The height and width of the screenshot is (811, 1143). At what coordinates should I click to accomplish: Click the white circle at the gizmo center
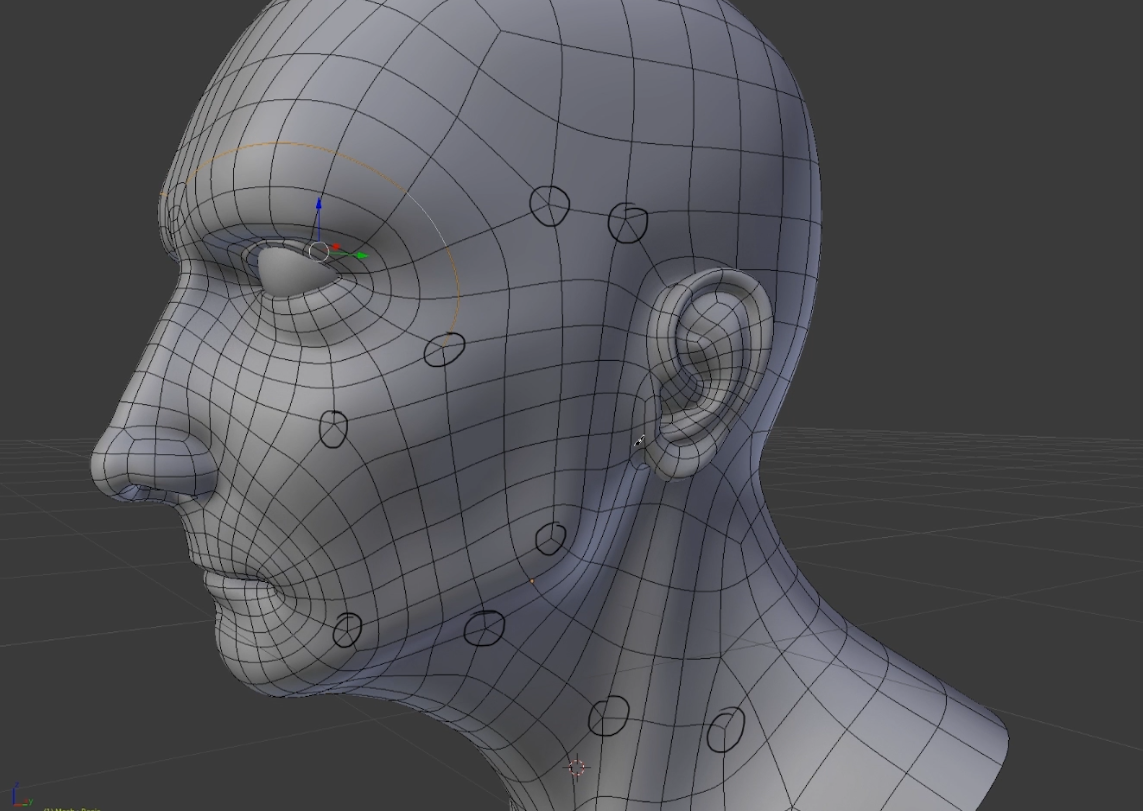tap(319, 252)
